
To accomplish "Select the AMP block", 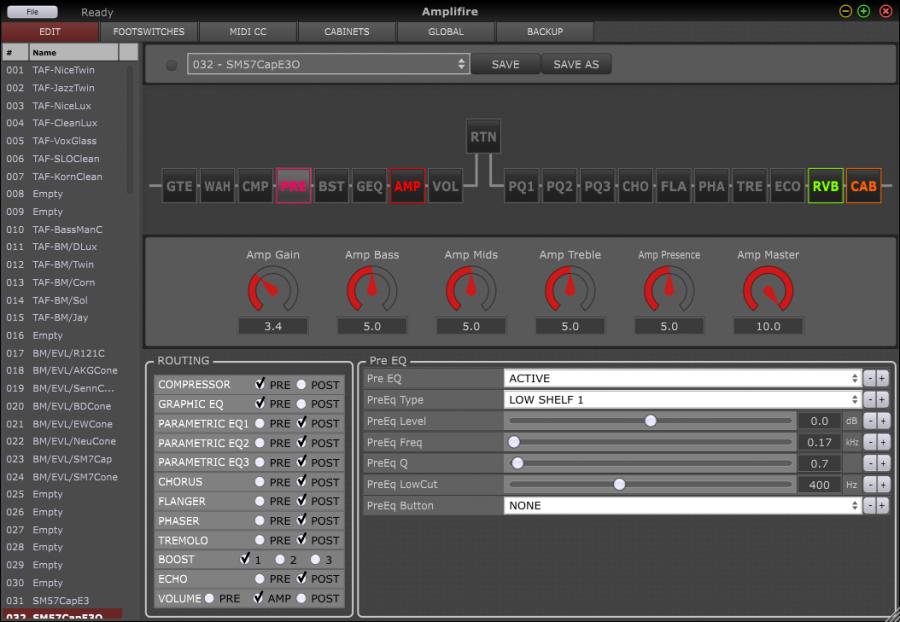I will (x=408, y=186).
